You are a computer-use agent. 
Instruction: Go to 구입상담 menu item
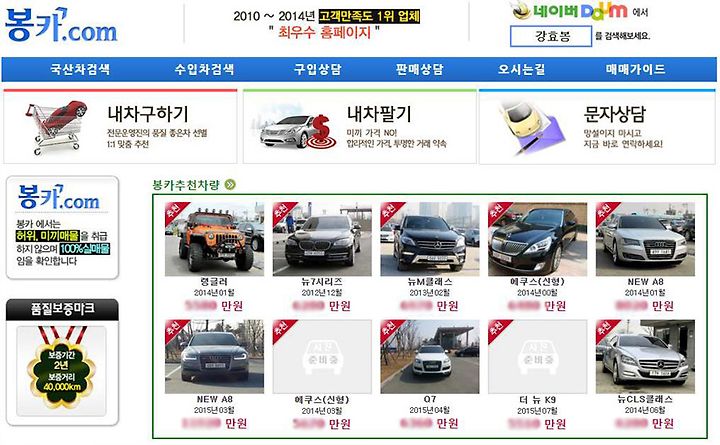pyautogui.click(x=317, y=69)
